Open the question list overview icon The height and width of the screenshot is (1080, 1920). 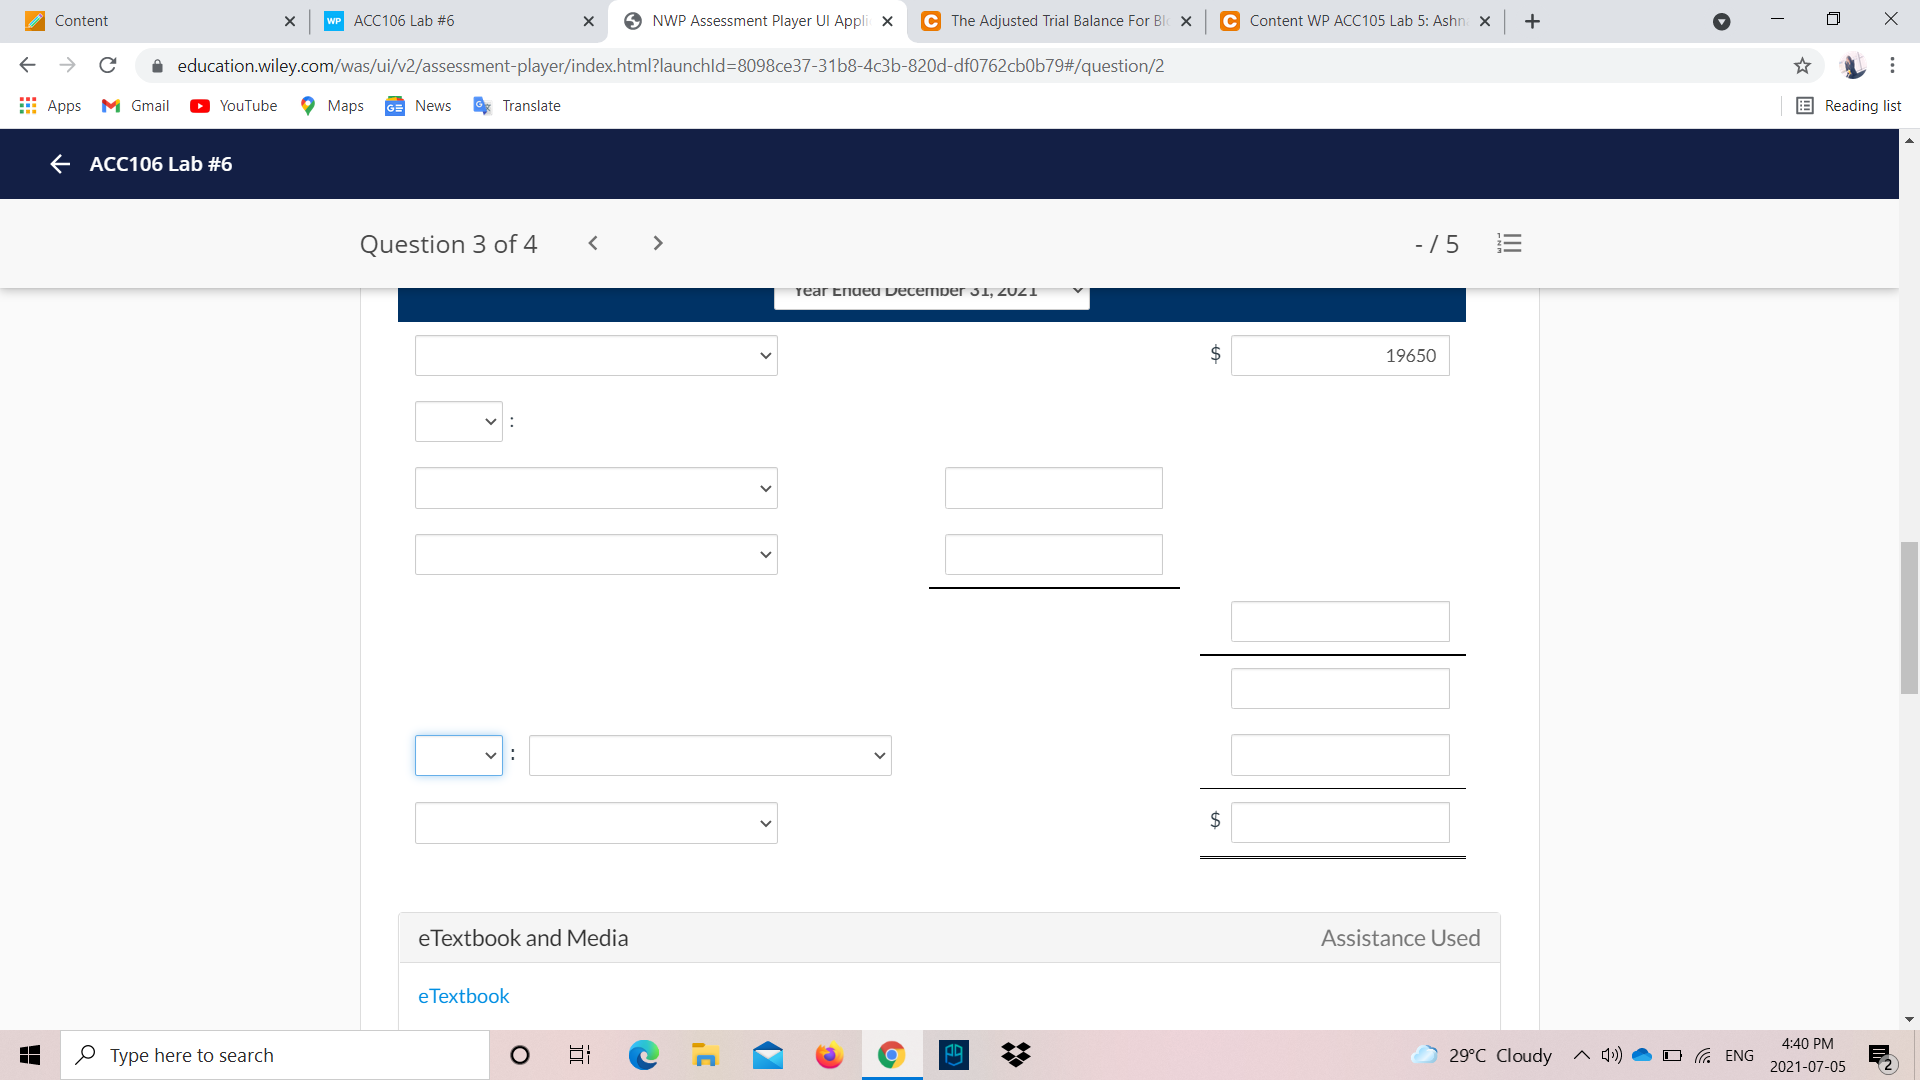tap(1509, 243)
